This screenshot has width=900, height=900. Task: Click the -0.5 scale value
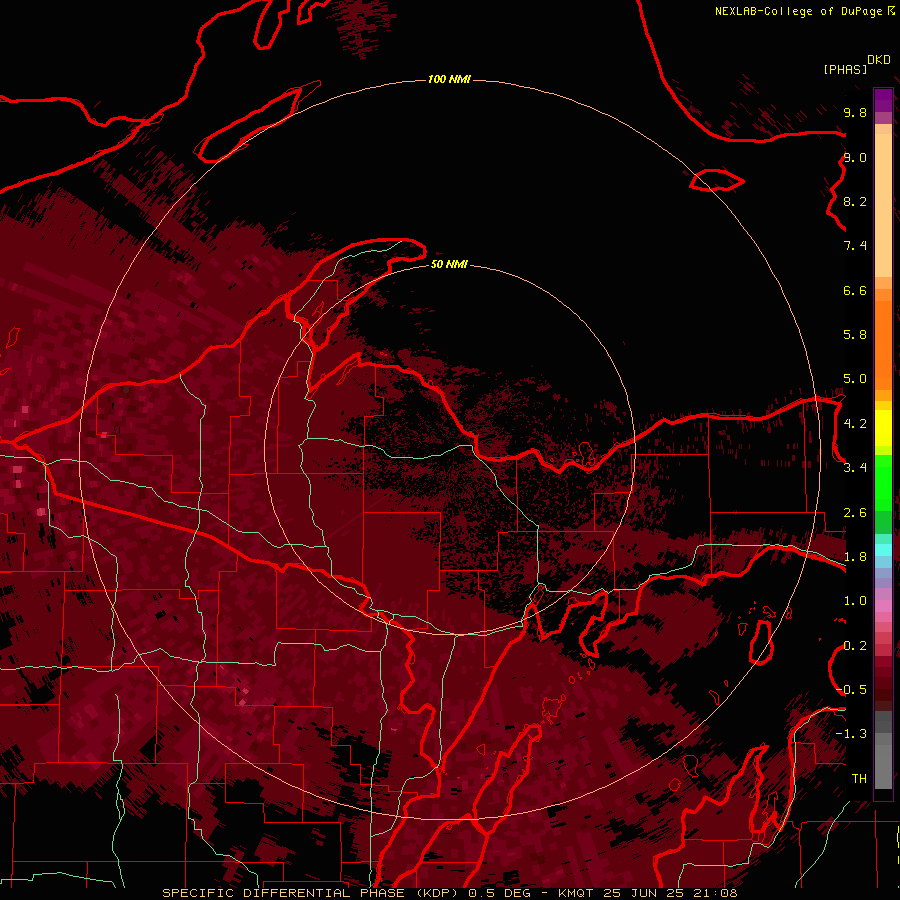[x=851, y=690]
